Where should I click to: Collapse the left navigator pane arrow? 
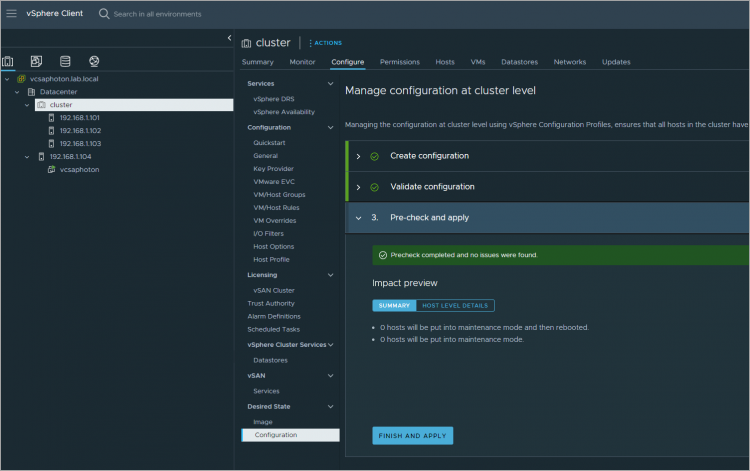[230, 38]
